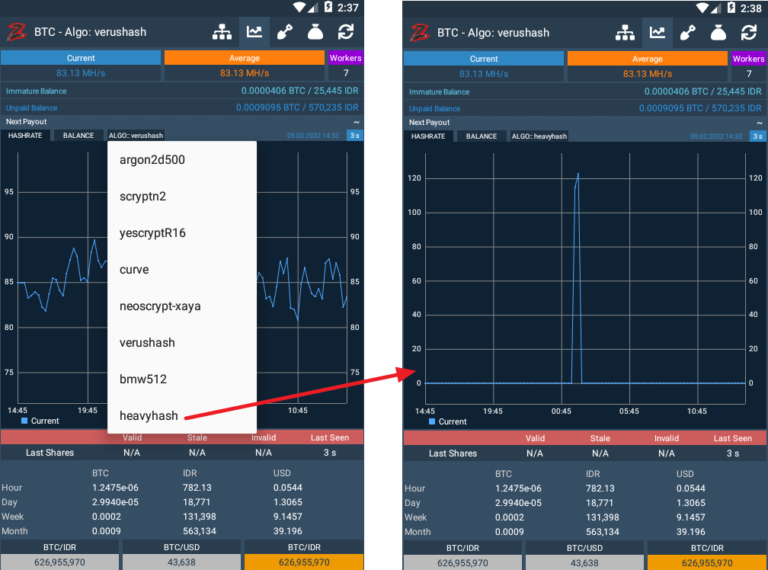Choose heavyhash from algorithm list
Screen dimensions: 768x570
pyautogui.click(x=182, y=415)
